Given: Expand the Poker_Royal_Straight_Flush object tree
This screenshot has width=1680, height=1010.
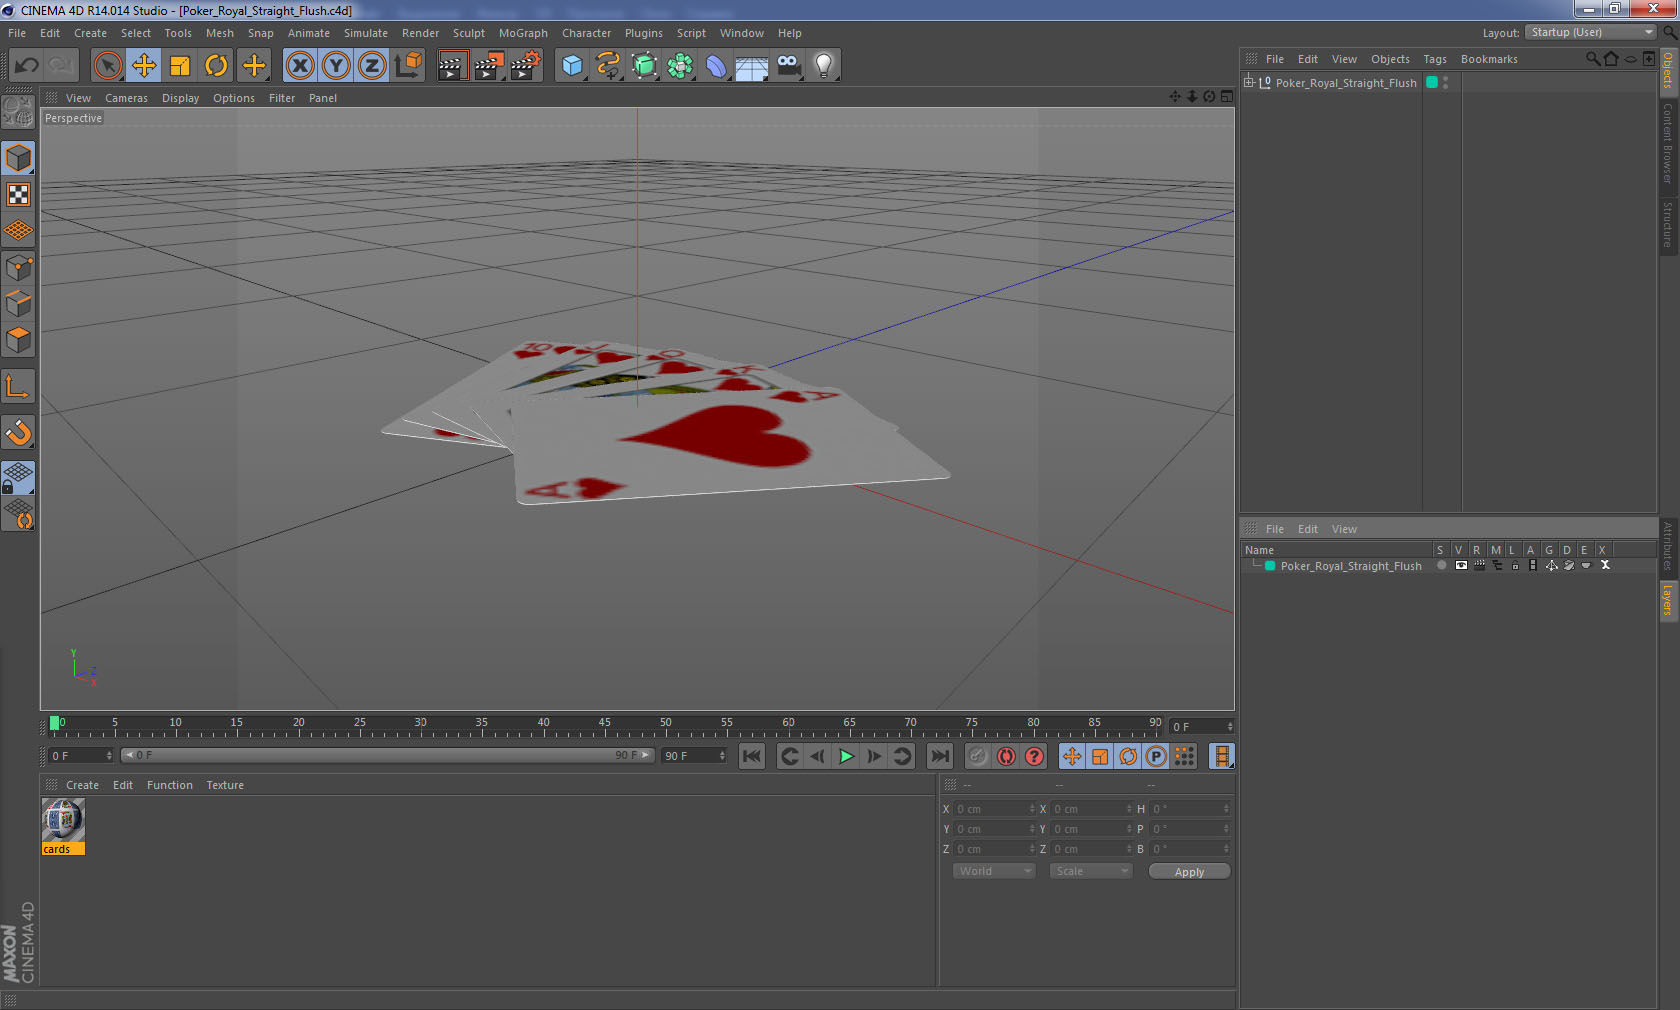Looking at the screenshot, I should tap(1249, 82).
